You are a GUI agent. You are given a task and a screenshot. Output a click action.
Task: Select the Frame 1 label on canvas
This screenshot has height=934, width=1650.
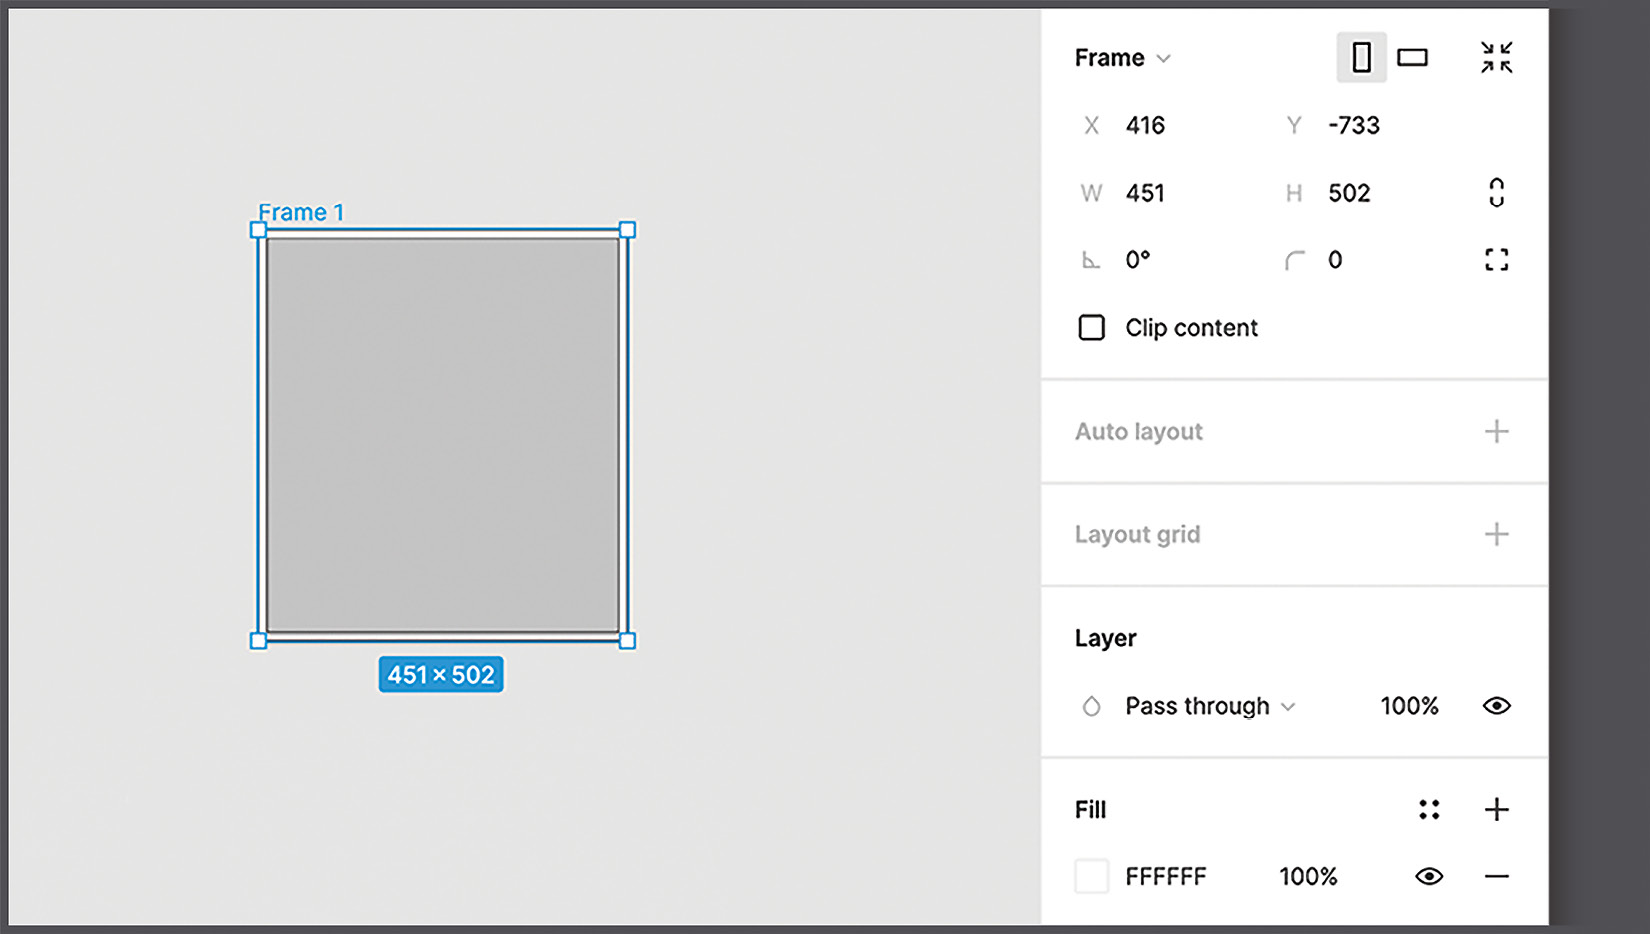301,211
